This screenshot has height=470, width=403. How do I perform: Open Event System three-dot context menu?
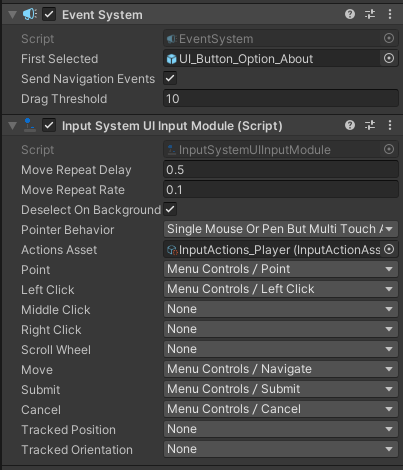(390, 14)
